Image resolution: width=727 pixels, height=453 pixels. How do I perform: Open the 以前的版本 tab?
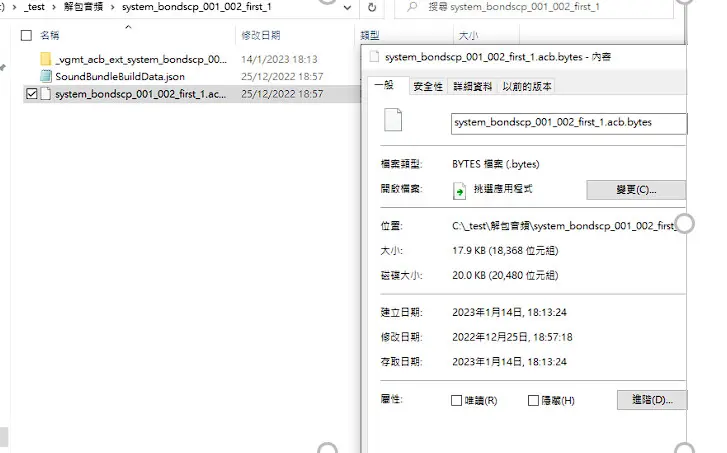pyautogui.click(x=527, y=86)
